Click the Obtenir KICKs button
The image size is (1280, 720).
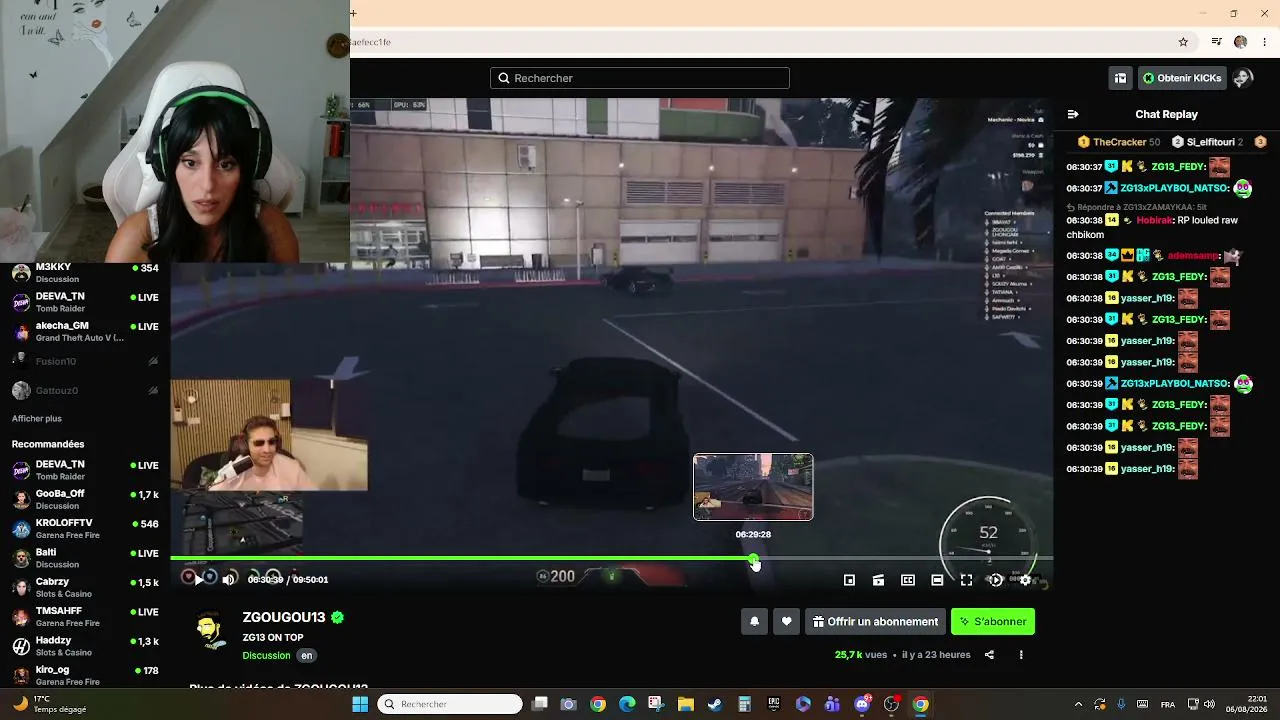[x=1182, y=78]
